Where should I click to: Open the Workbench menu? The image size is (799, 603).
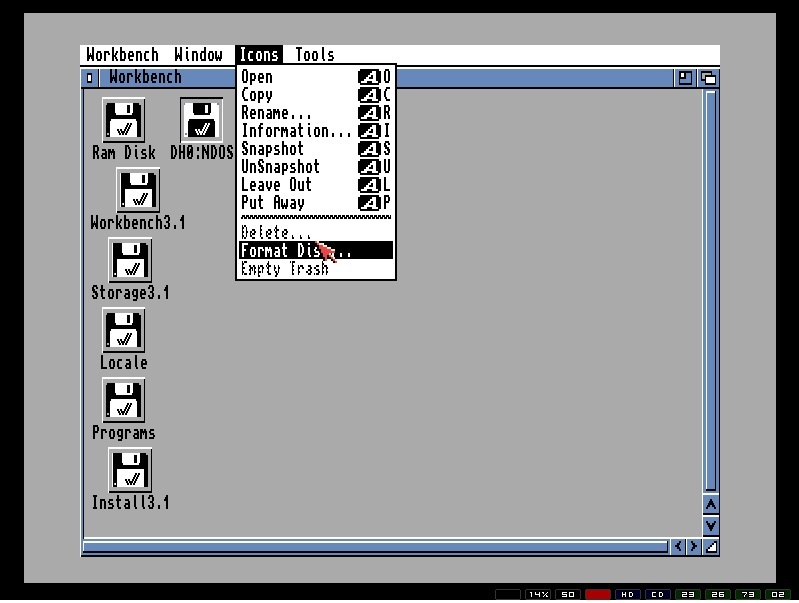[122, 55]
